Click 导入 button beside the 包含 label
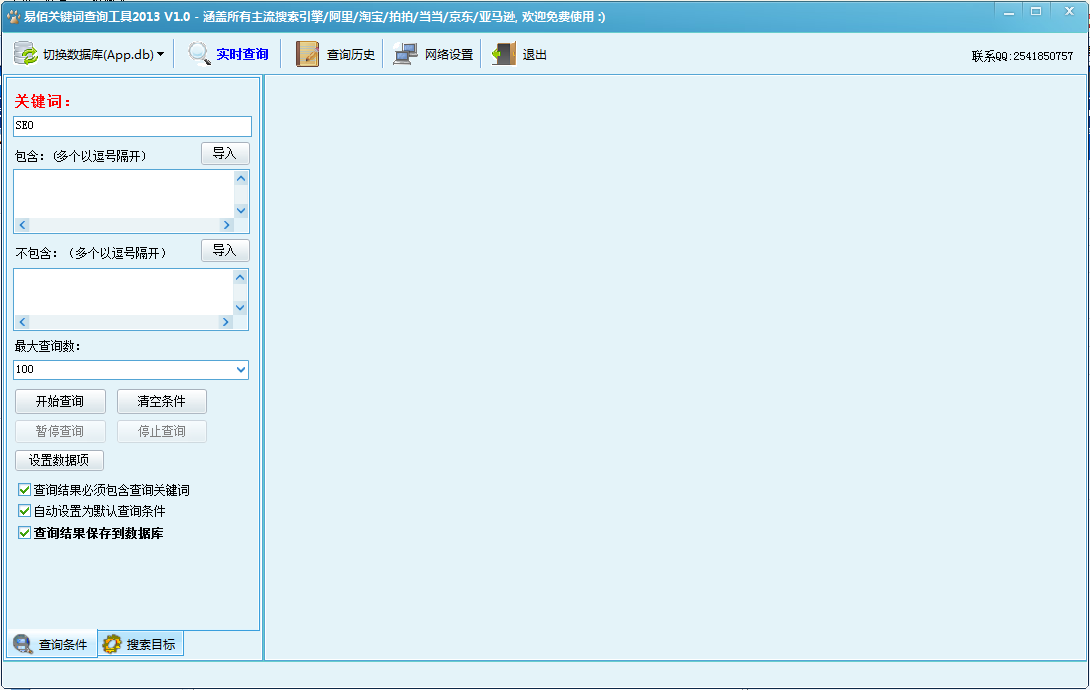The height and width of the screenshot is (690, 1090). pos(225,153)
